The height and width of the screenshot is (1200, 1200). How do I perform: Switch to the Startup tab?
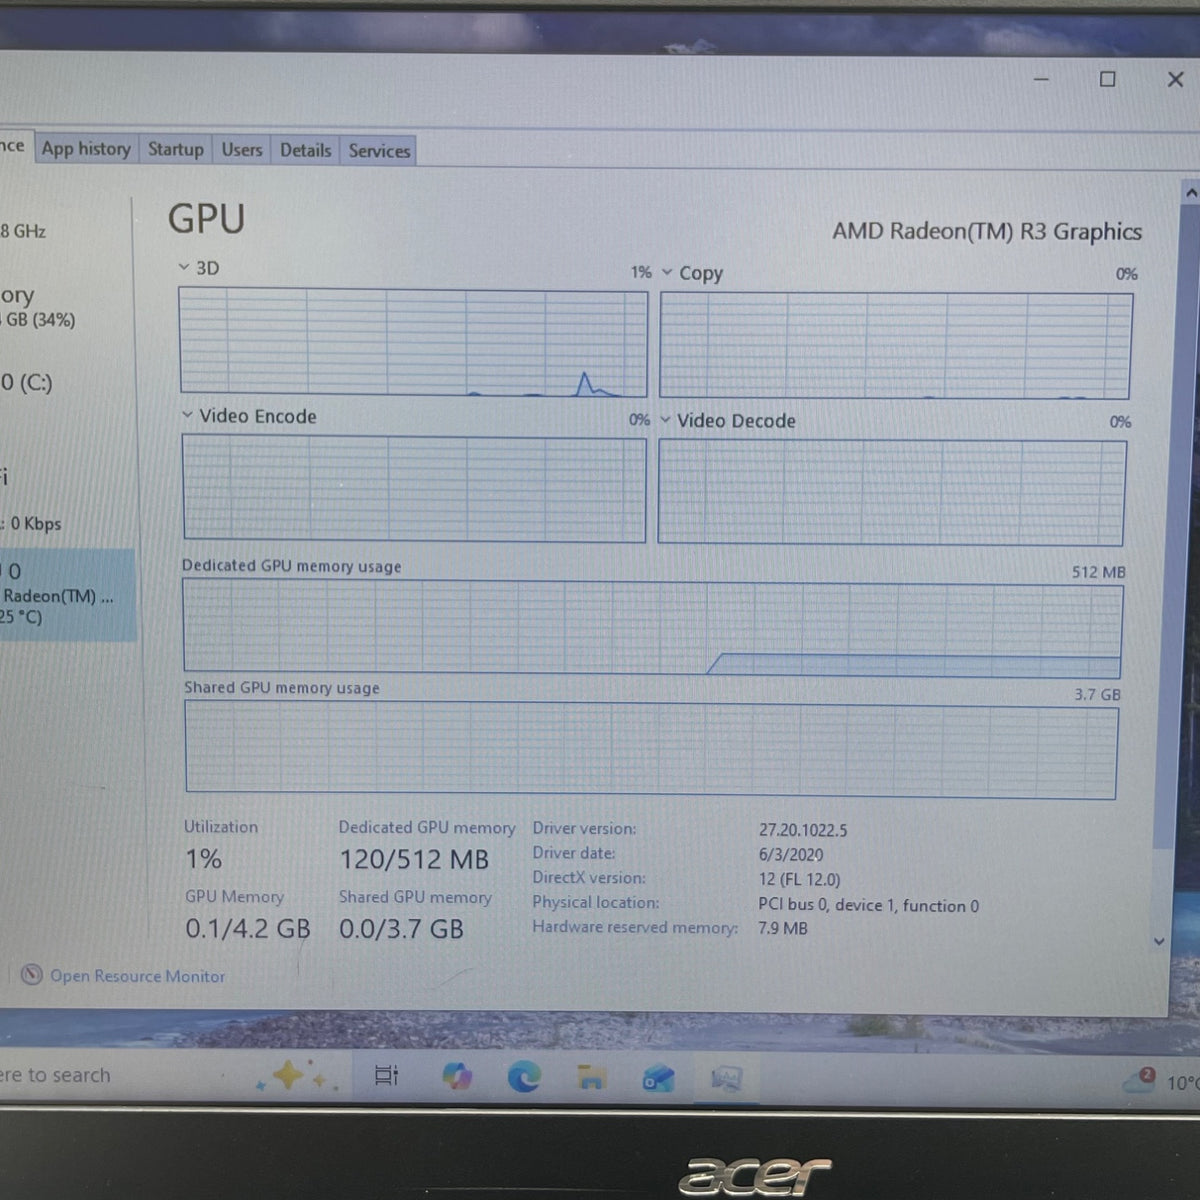tap(175, 149)
